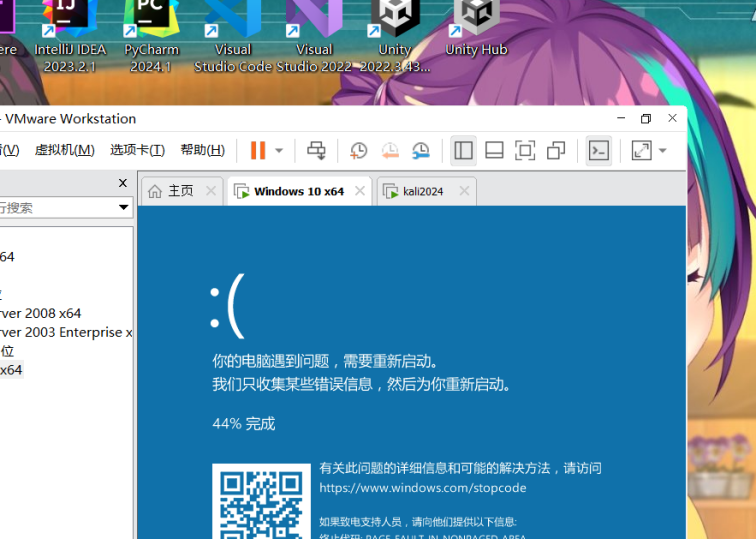The width and height of the screenshot is (756, 539).
Task: Pause the virtual machine with the orange pause button
Action: coord(258,150)
